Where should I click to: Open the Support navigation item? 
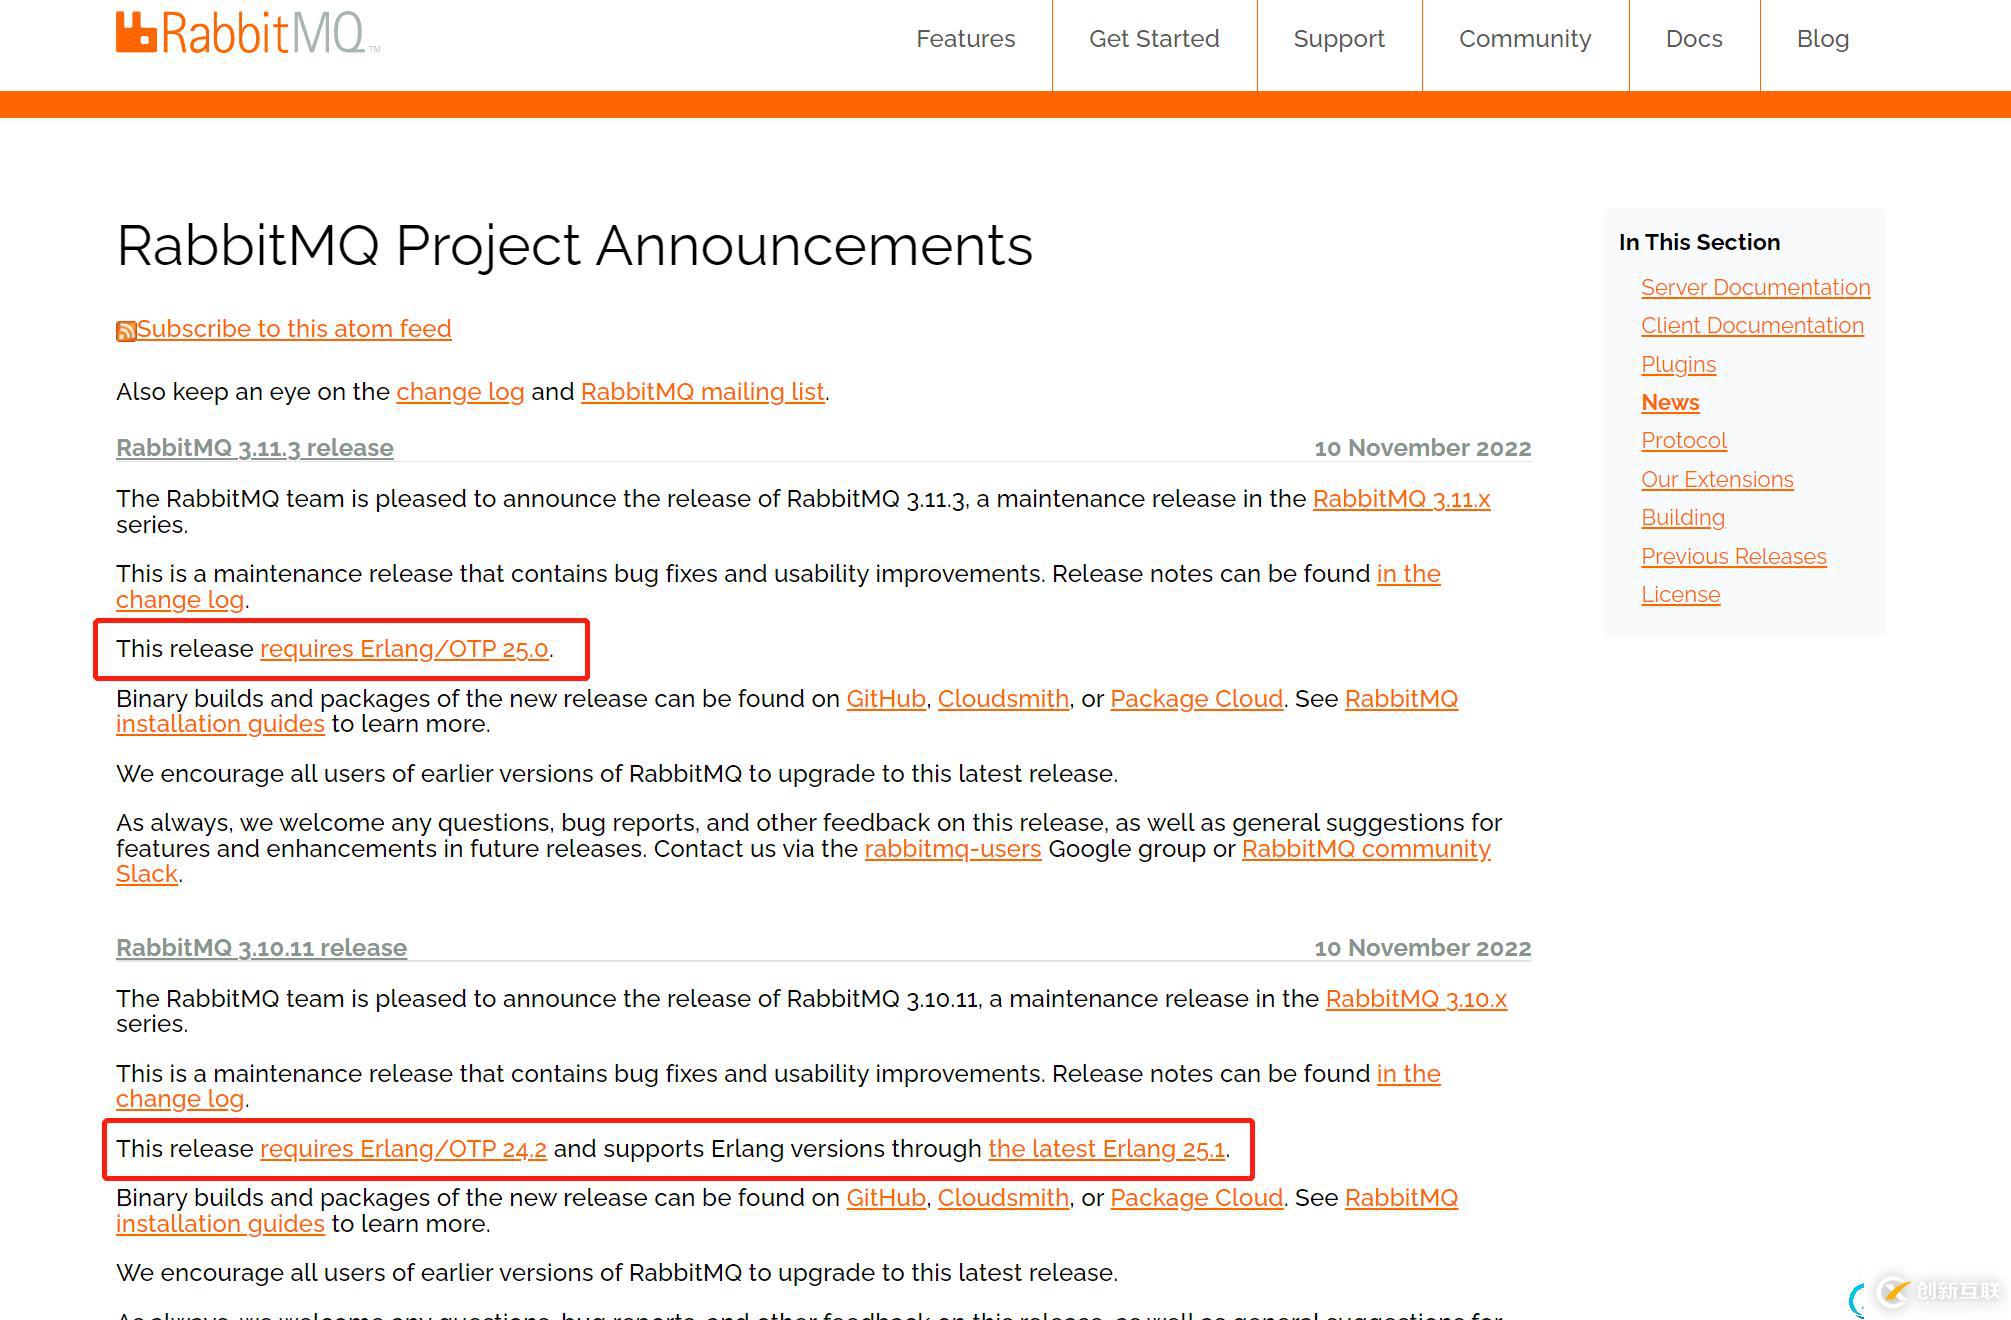click(x=1339, y=39)
